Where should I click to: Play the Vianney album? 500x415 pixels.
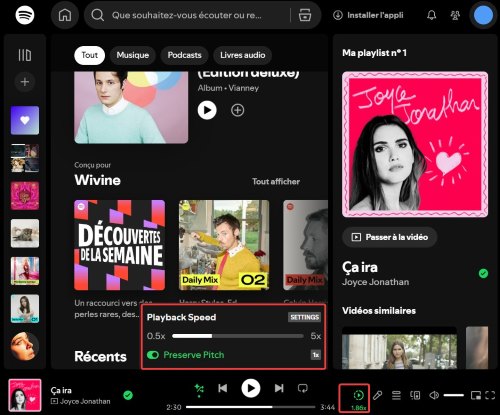pos(207,110)
